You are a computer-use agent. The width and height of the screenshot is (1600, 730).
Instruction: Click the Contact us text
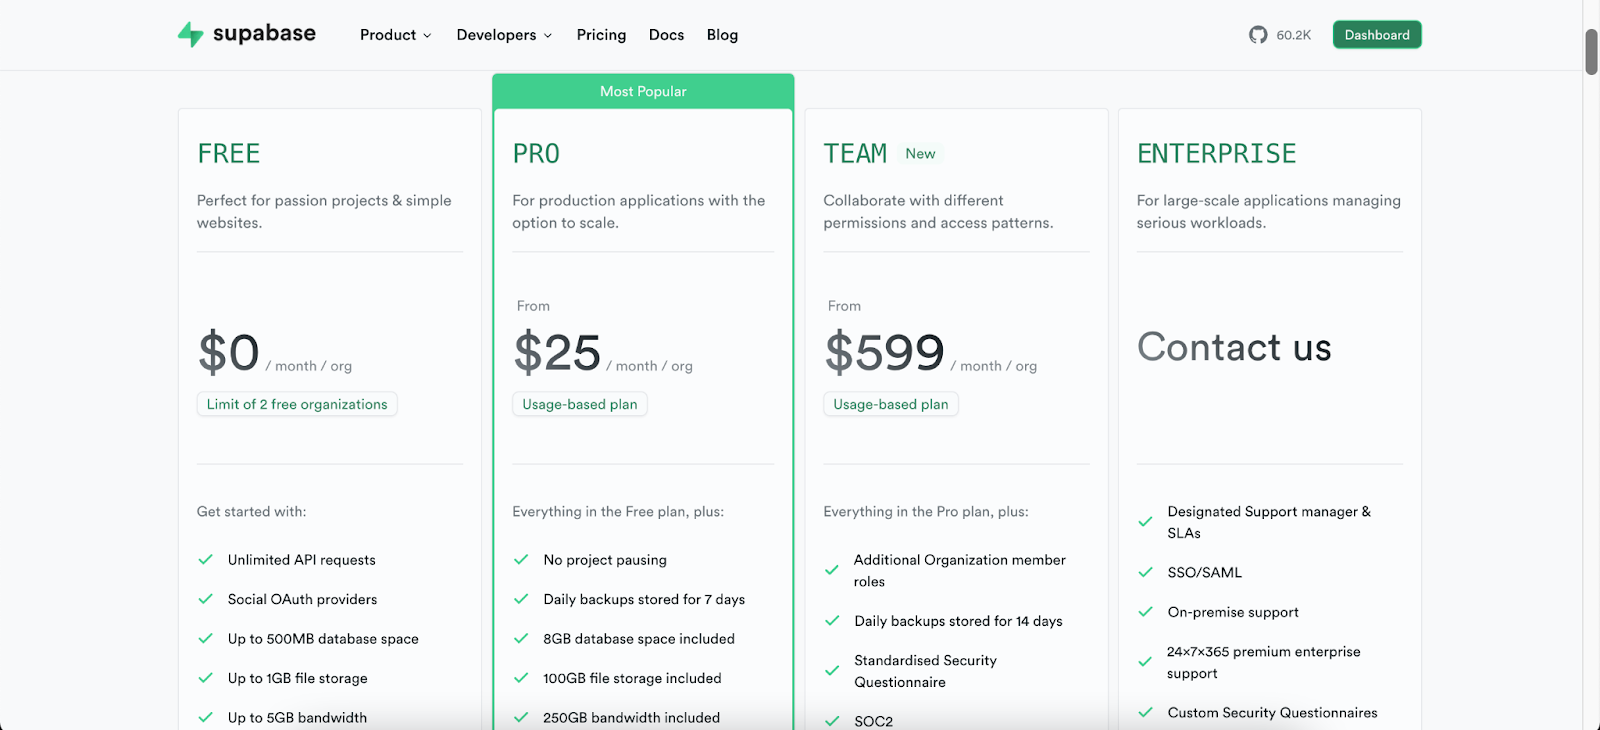point(1234,348)
